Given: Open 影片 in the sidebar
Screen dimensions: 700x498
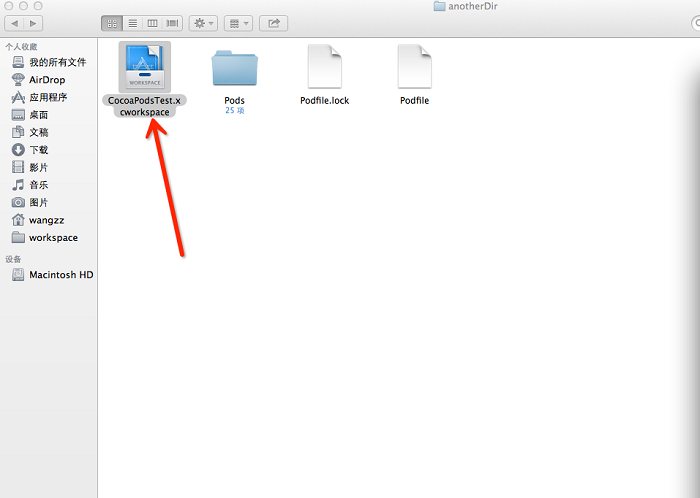Looking at the screenshot, I should click(x=49, y=167).
